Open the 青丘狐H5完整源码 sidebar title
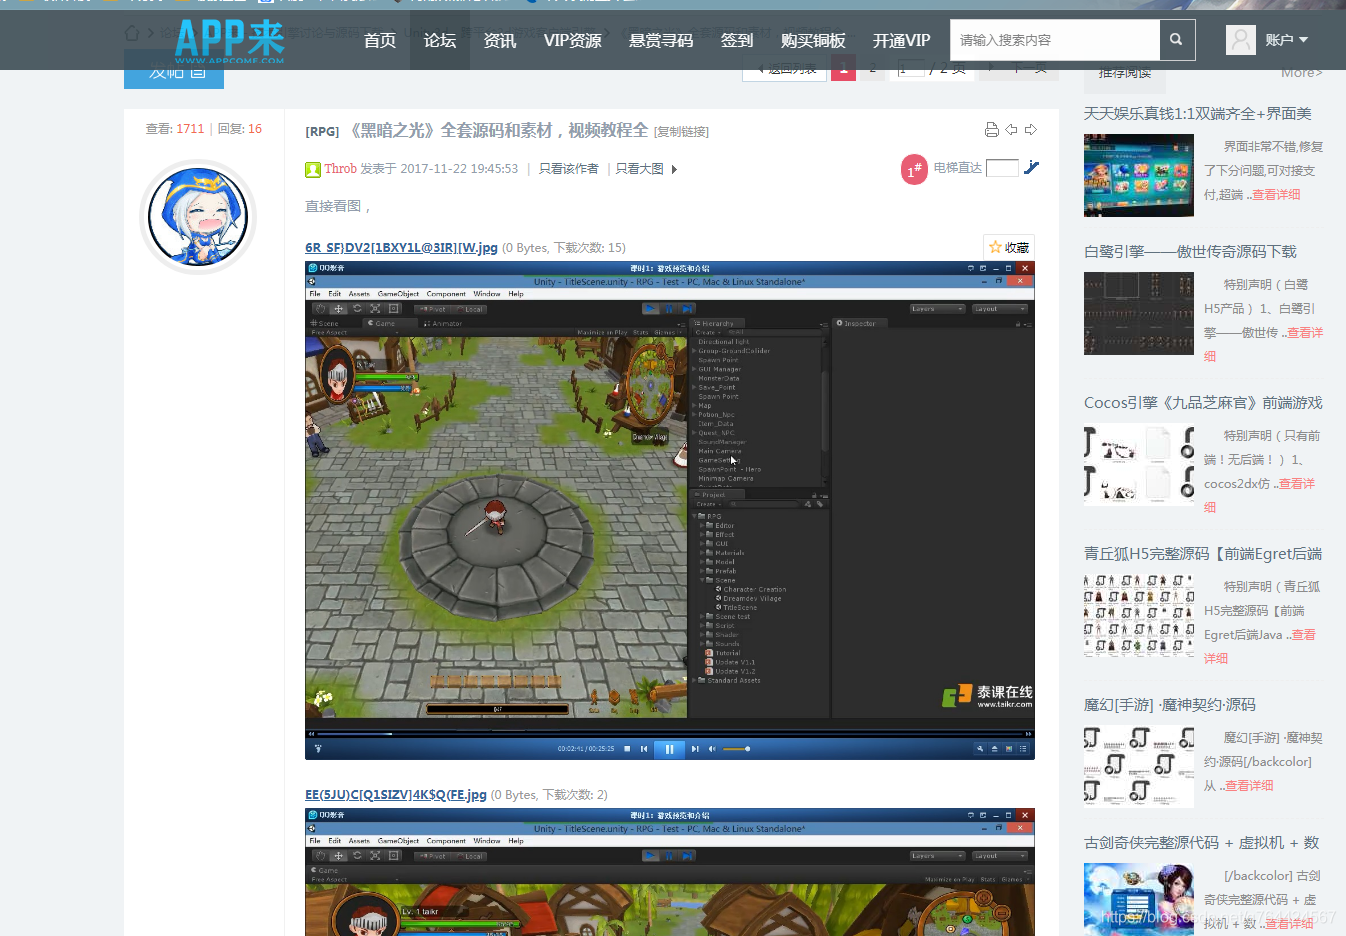 [1203, 554]
